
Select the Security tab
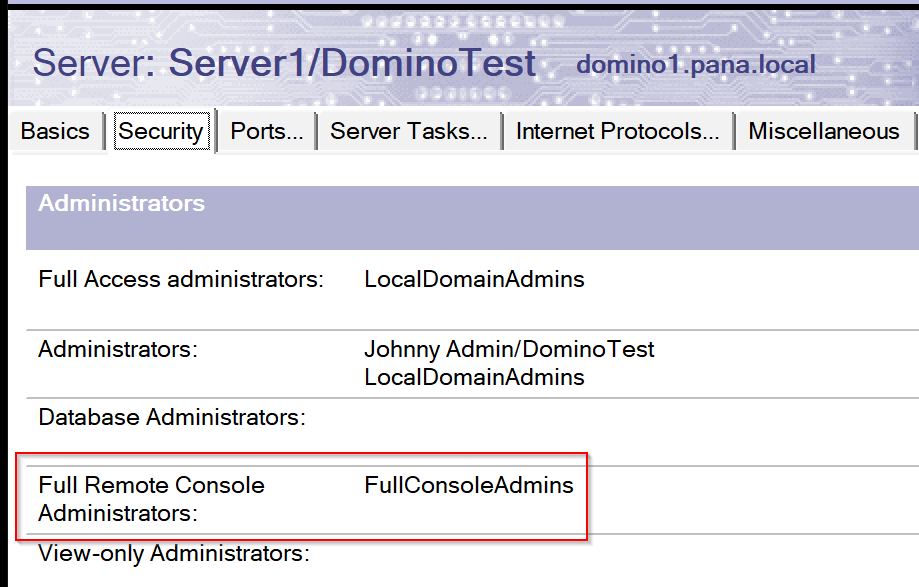click(x=161, y=131)
